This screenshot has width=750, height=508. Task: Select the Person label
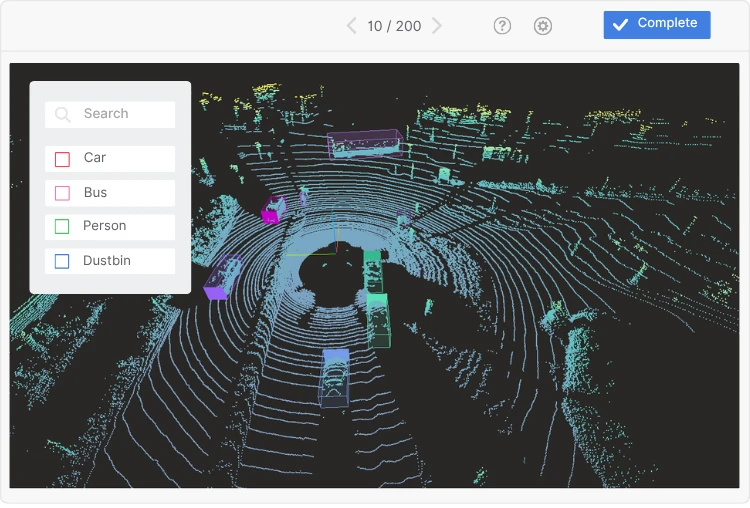pyautogui.click(x=110, y=227)
